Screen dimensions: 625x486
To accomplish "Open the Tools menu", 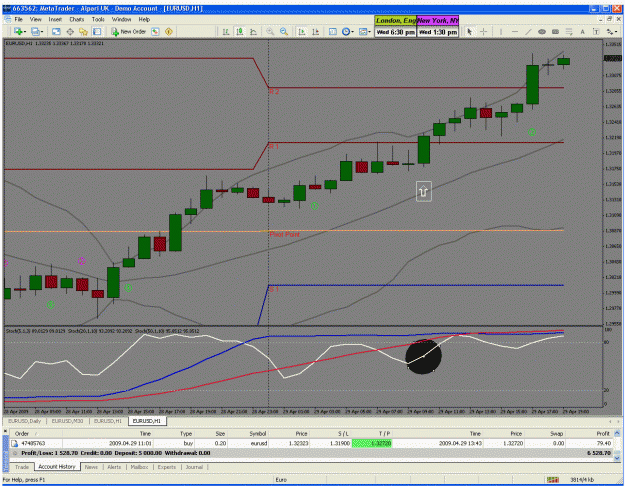I will pyautogui.click(x=98, y=19).
